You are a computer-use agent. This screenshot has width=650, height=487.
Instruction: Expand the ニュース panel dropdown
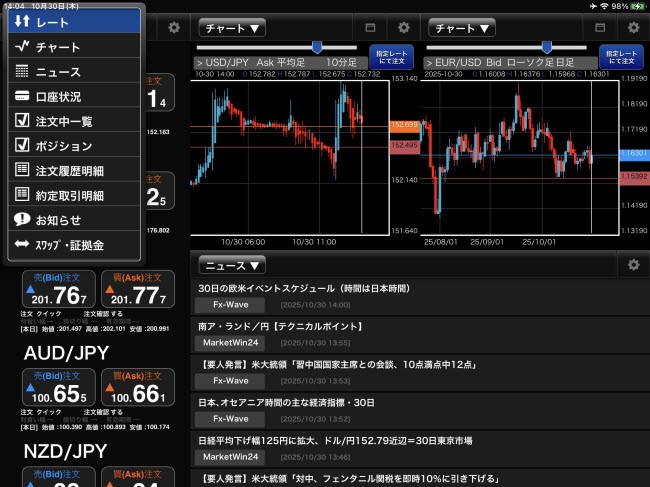click(x=232, y=265)
